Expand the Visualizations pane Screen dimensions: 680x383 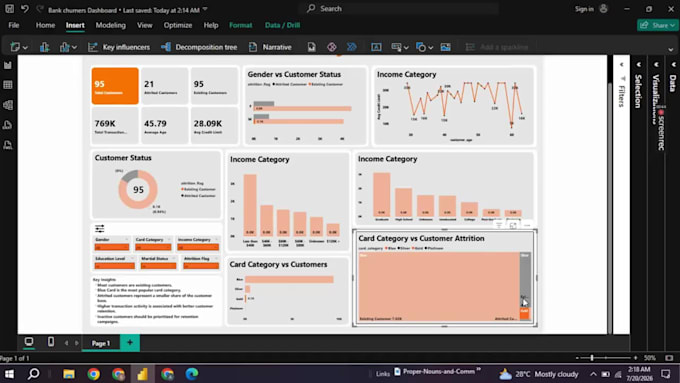click(x=656, y=65)
